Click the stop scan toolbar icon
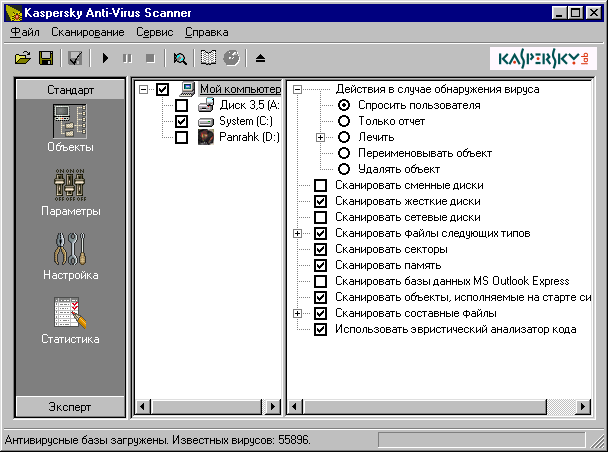 pos(150,59)
